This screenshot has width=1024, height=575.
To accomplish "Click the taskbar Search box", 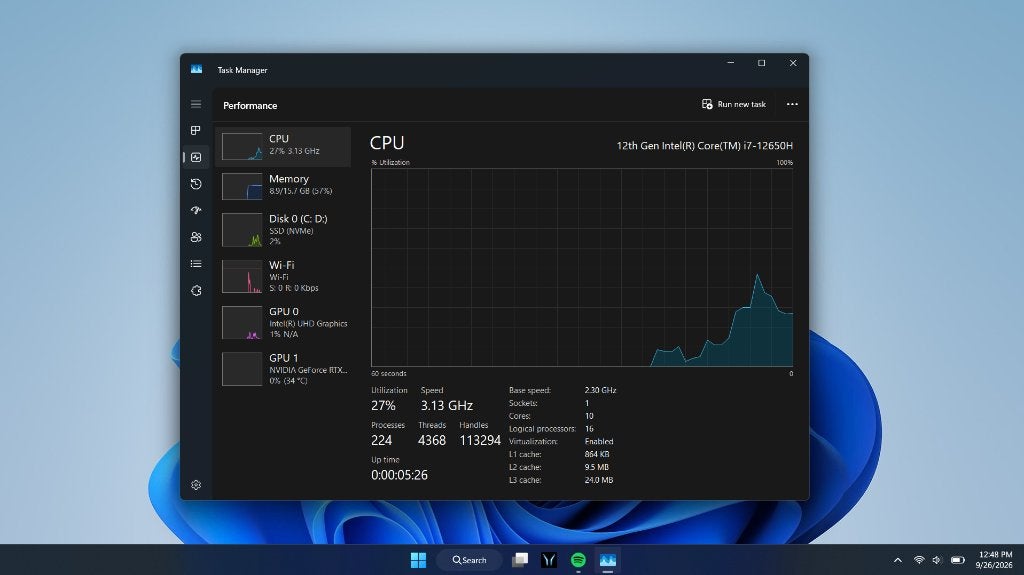I will click(x=470, y=560).
